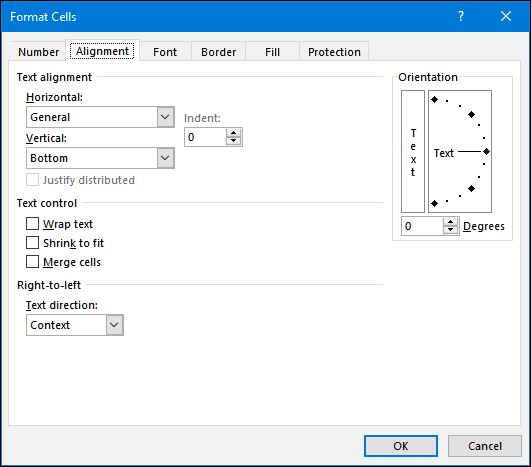
Task: Increase the Indent value with up arrow
Action: click(x=233, y=133)
